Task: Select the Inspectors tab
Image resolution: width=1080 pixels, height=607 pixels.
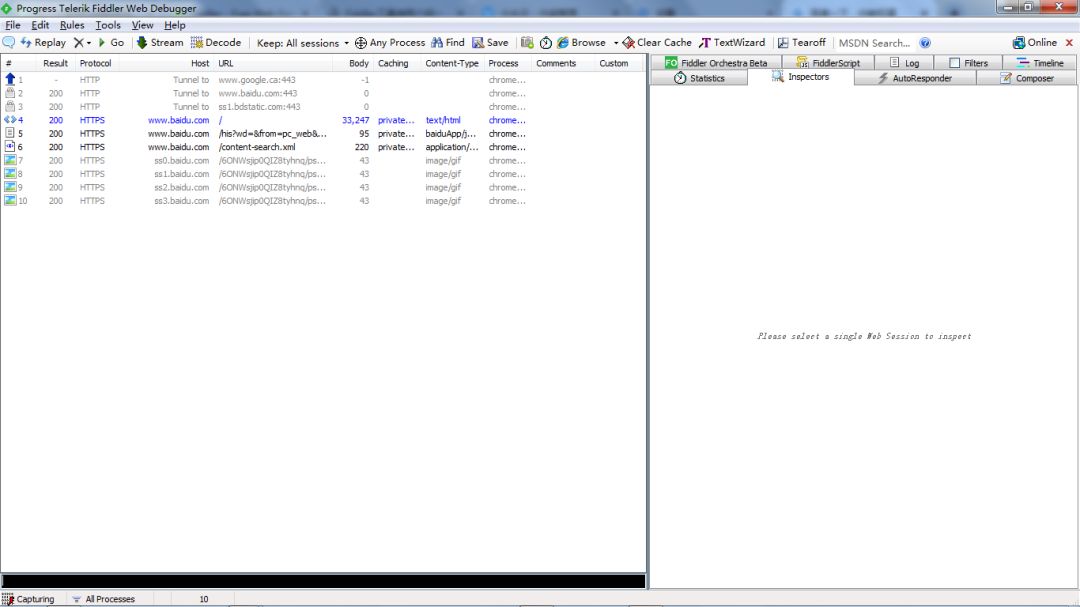Action: tap(800, 77)
